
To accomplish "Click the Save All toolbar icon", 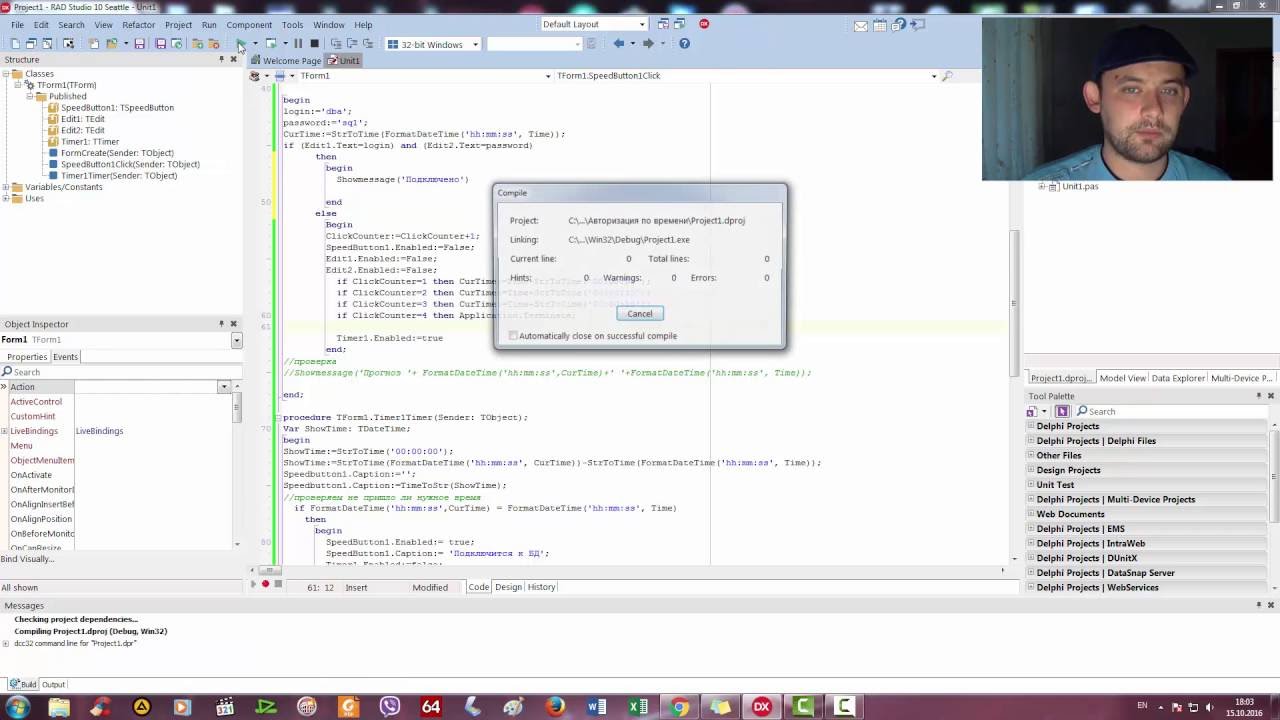I will click(160, 43).
